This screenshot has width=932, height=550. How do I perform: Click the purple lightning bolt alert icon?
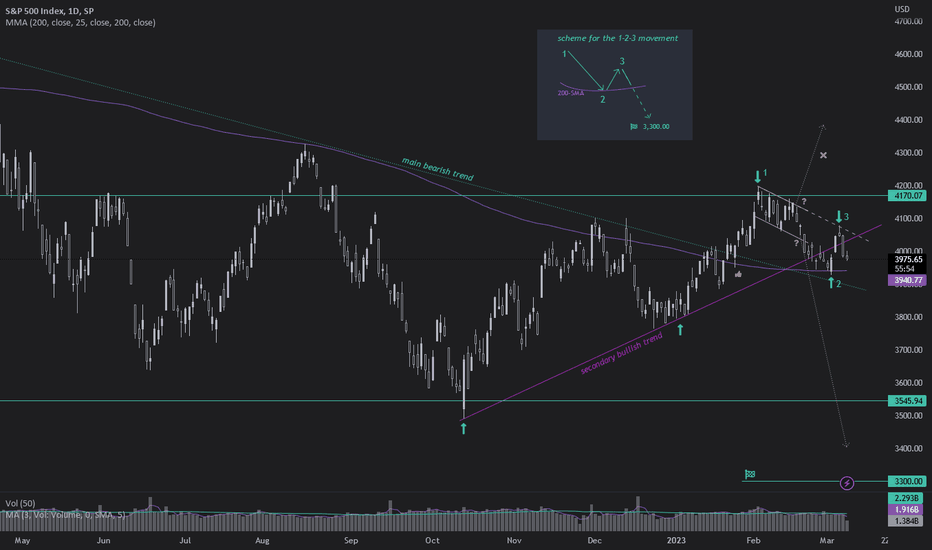tap(846, 483)
